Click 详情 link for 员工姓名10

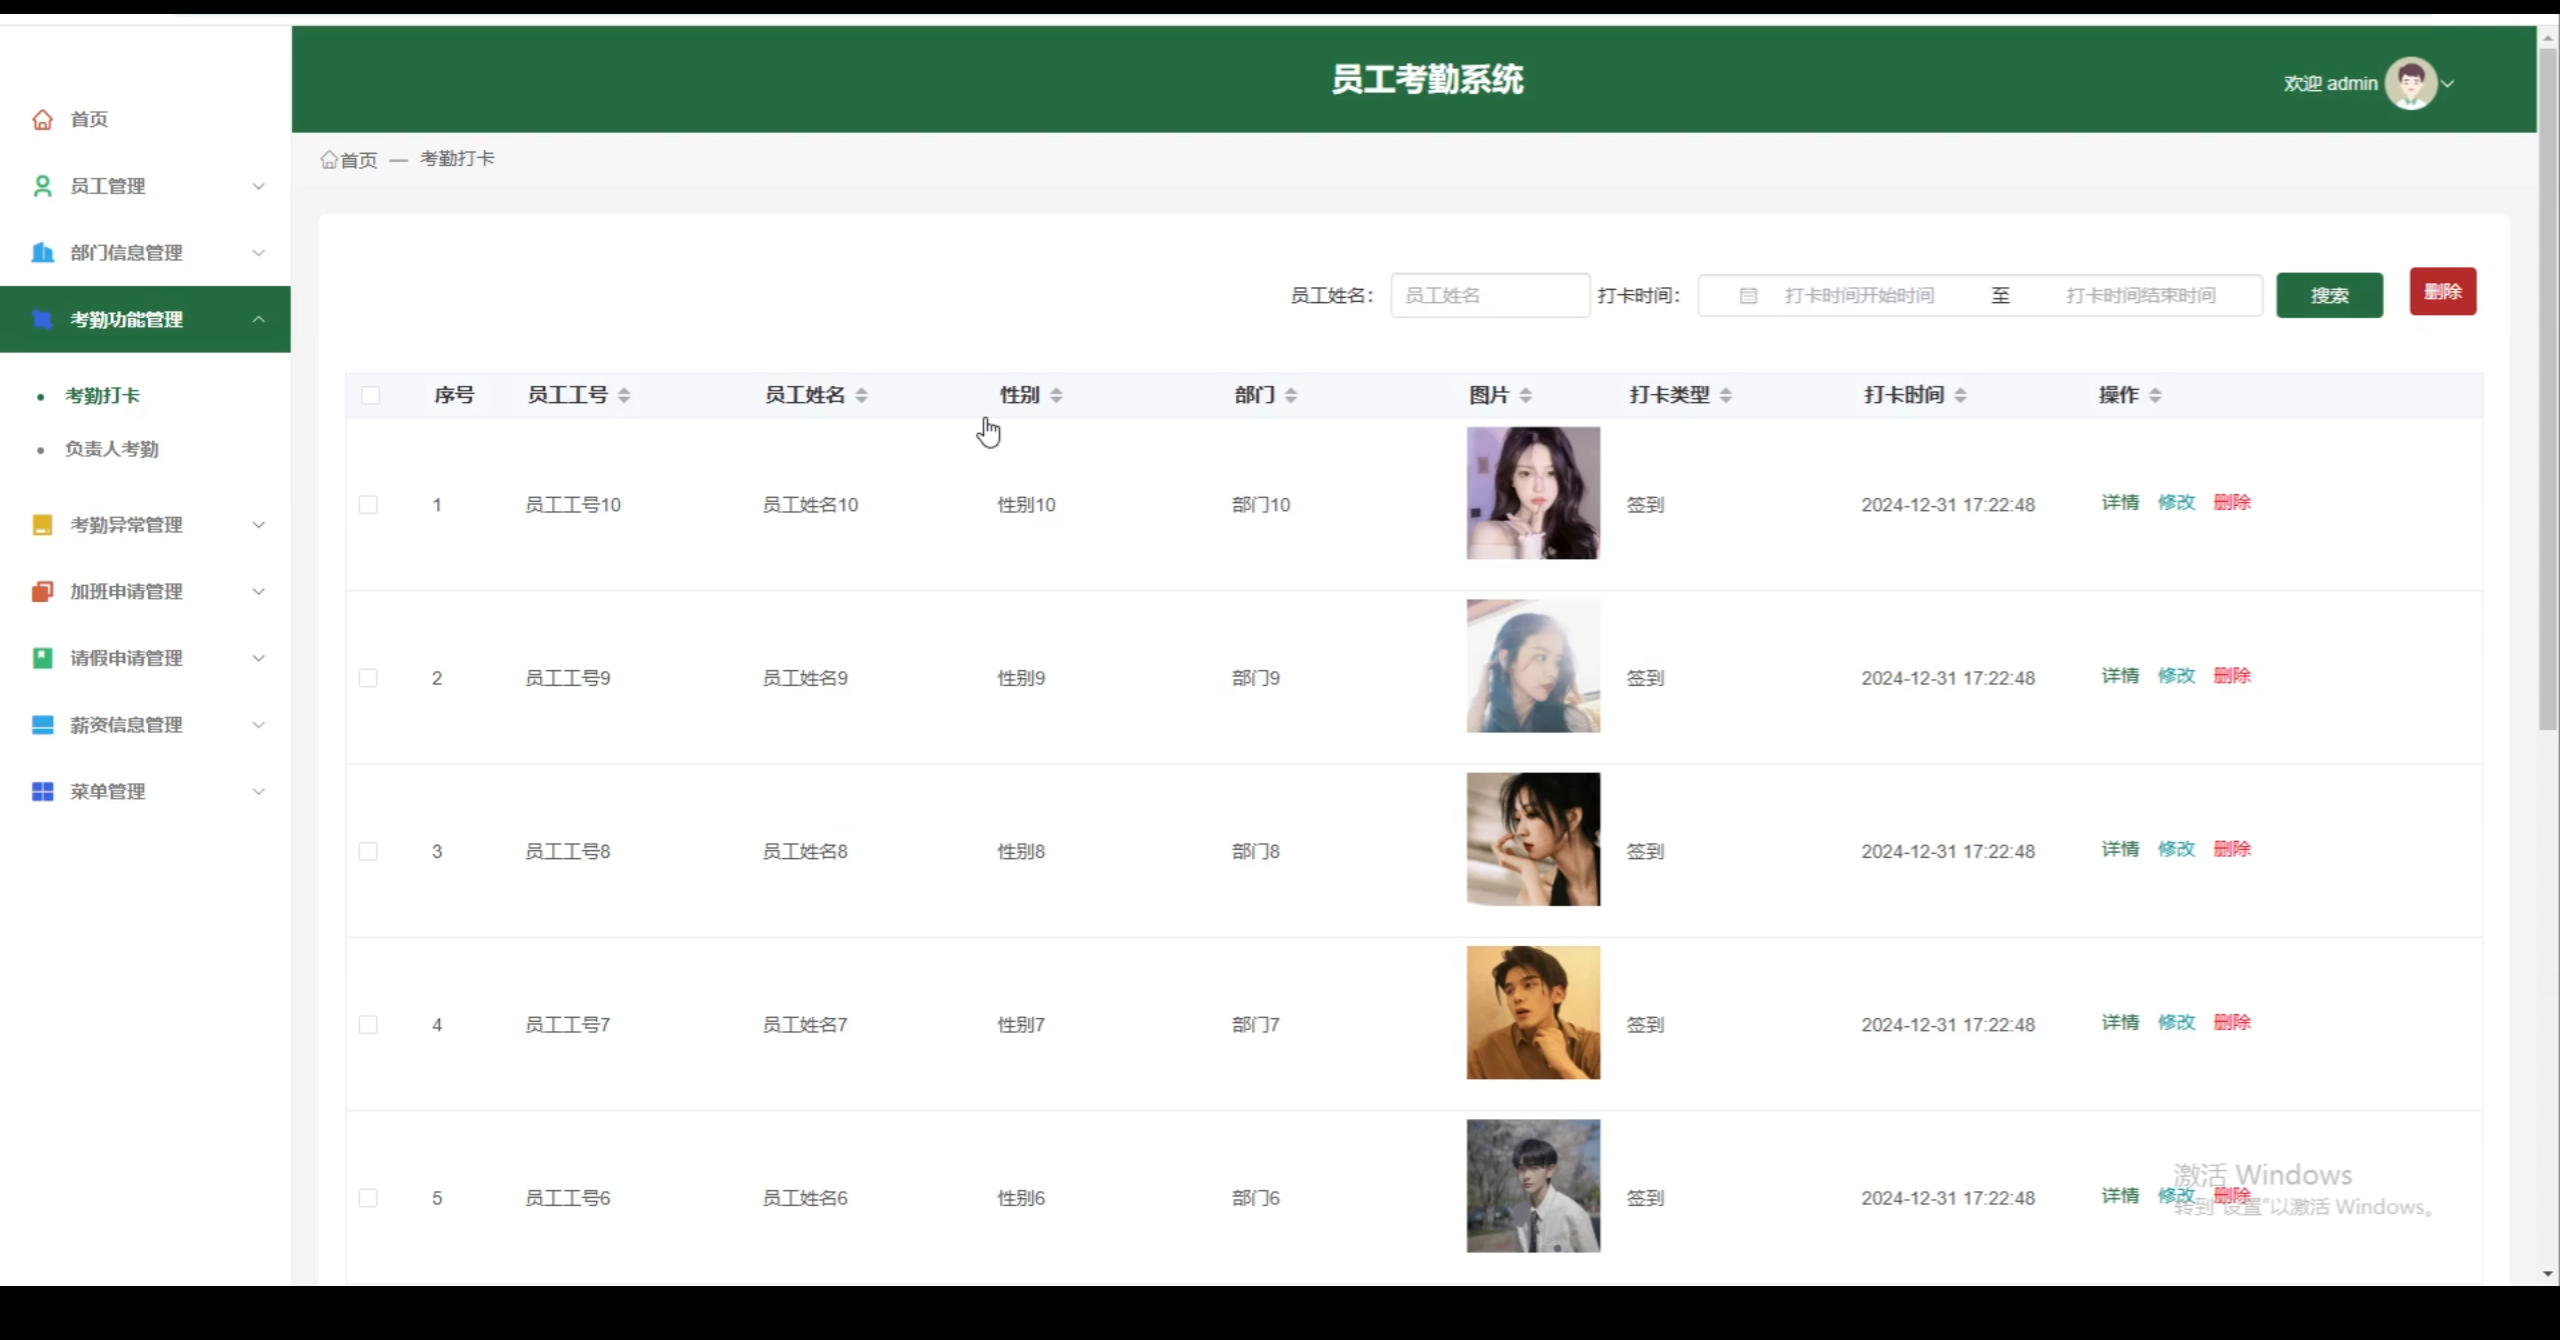(x=2119, y=502)
